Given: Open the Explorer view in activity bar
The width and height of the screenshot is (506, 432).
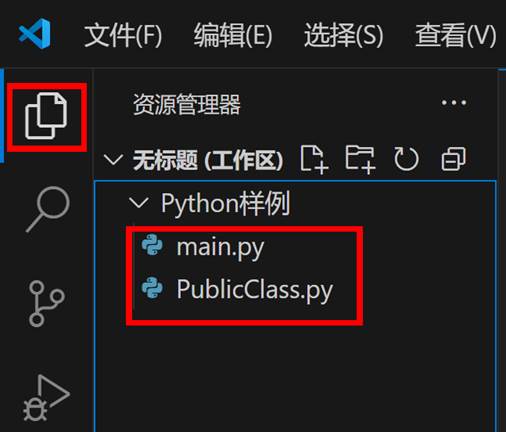Looking at the screenshot, I should coord(46,117).
